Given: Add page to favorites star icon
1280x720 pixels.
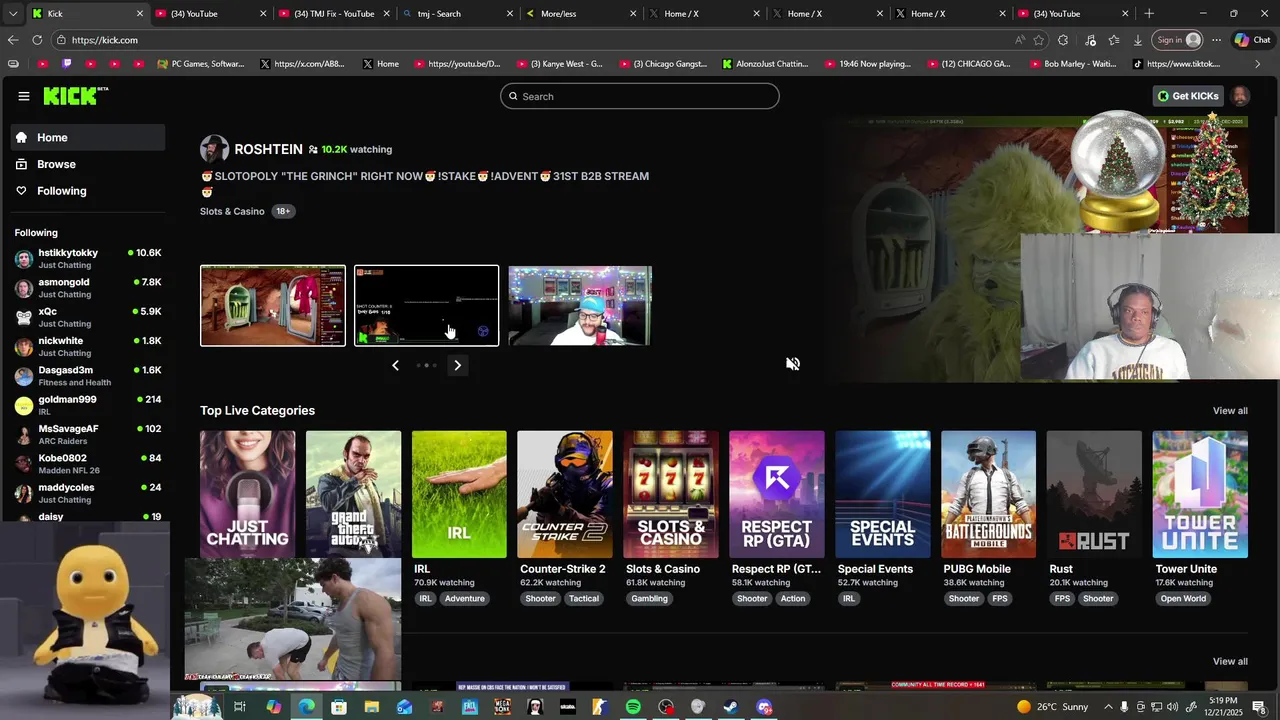Looking at the screenshot, I should (x=1039, y=40).
